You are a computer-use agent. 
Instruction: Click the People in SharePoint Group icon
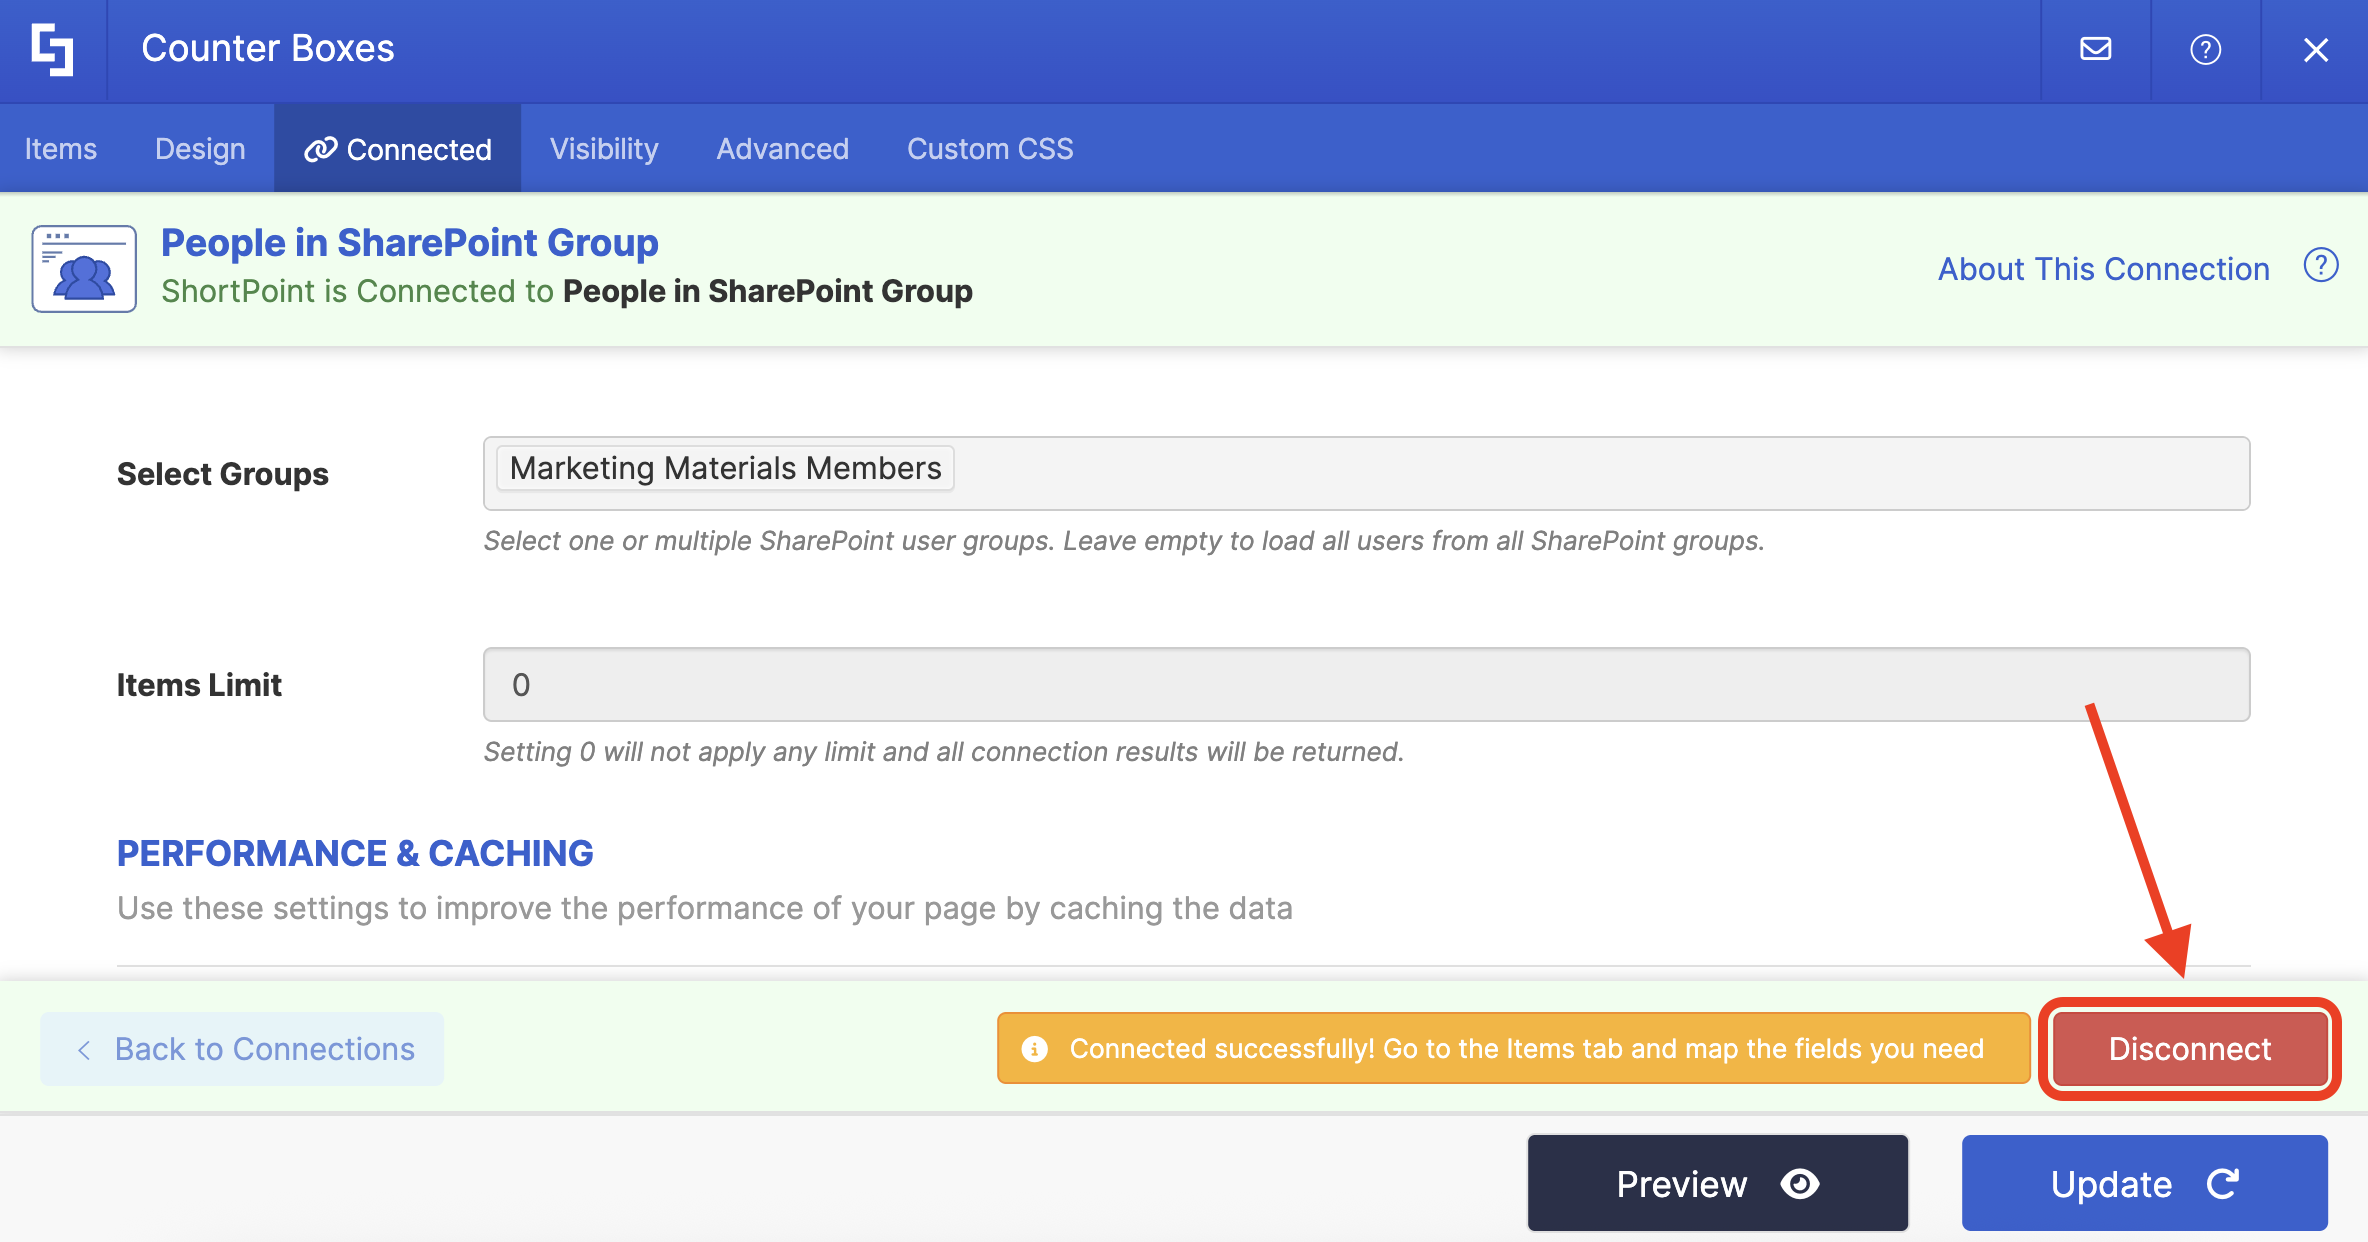click(x=84, y=269)
